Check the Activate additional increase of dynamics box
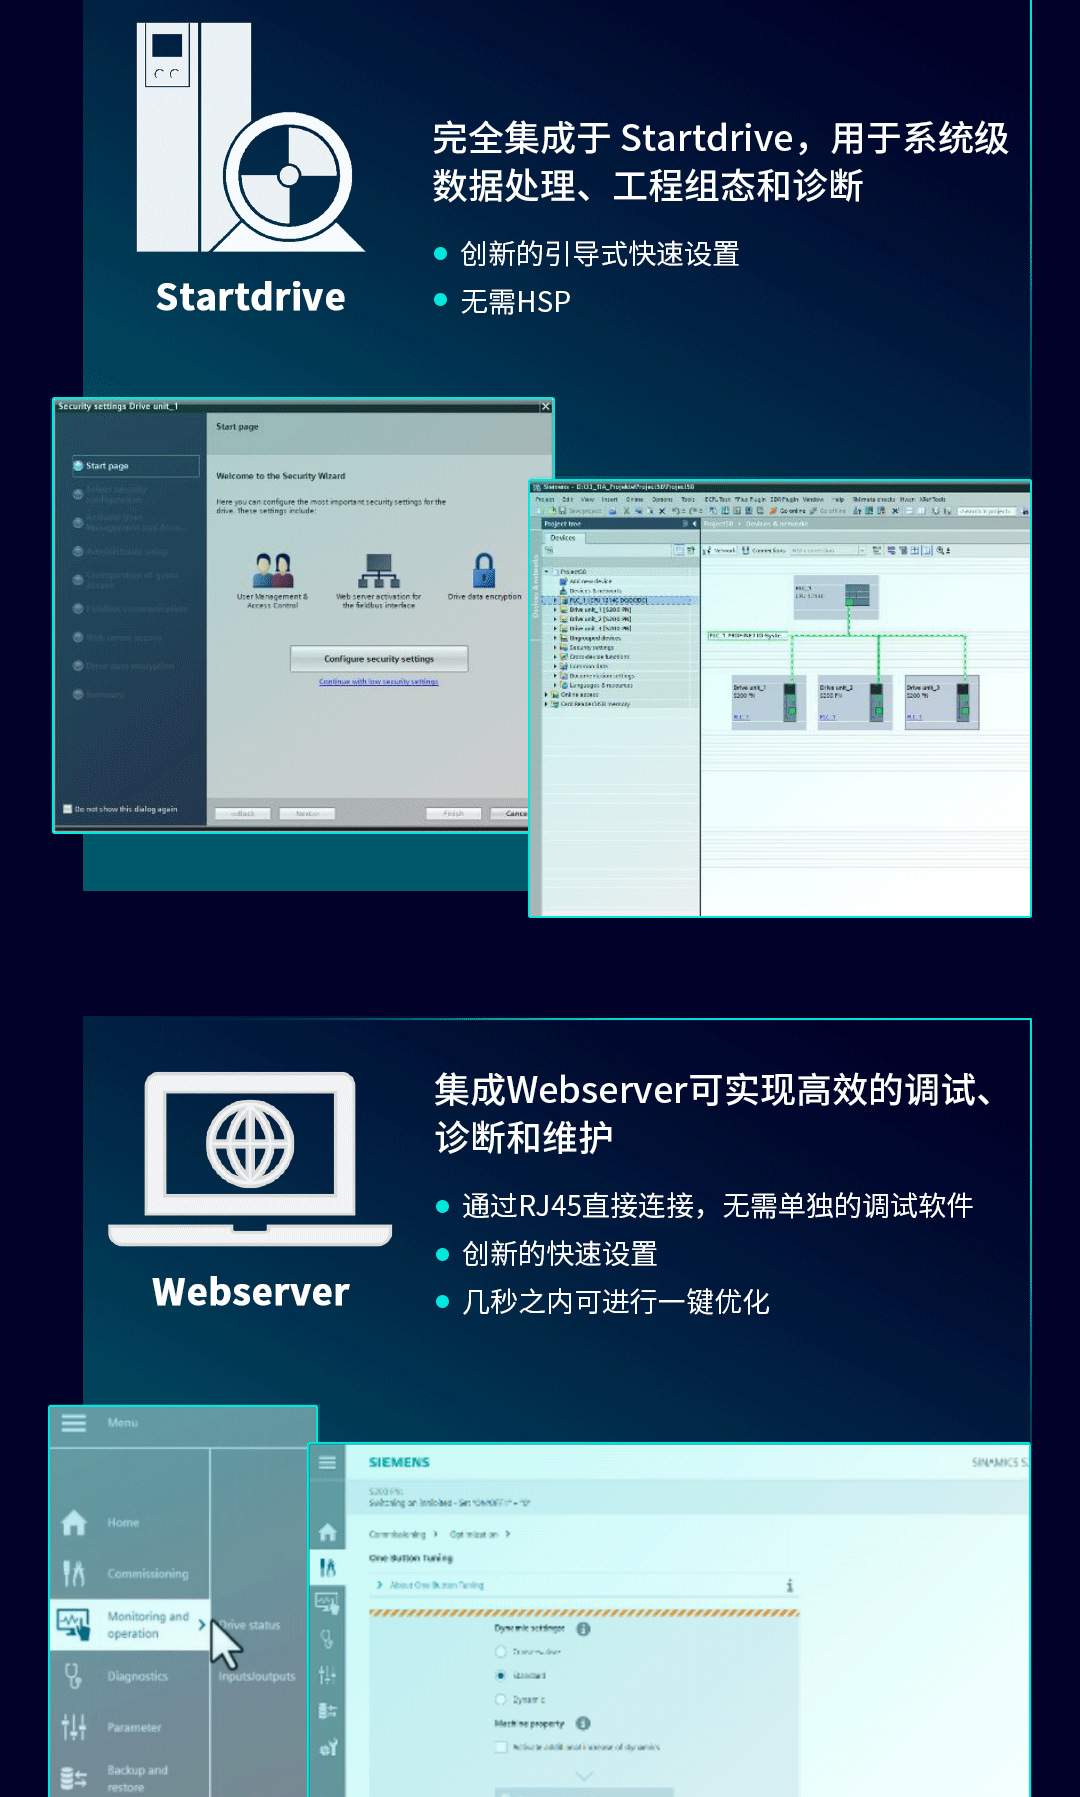The image size is (1080, 1797). (x=501, y=1747)
